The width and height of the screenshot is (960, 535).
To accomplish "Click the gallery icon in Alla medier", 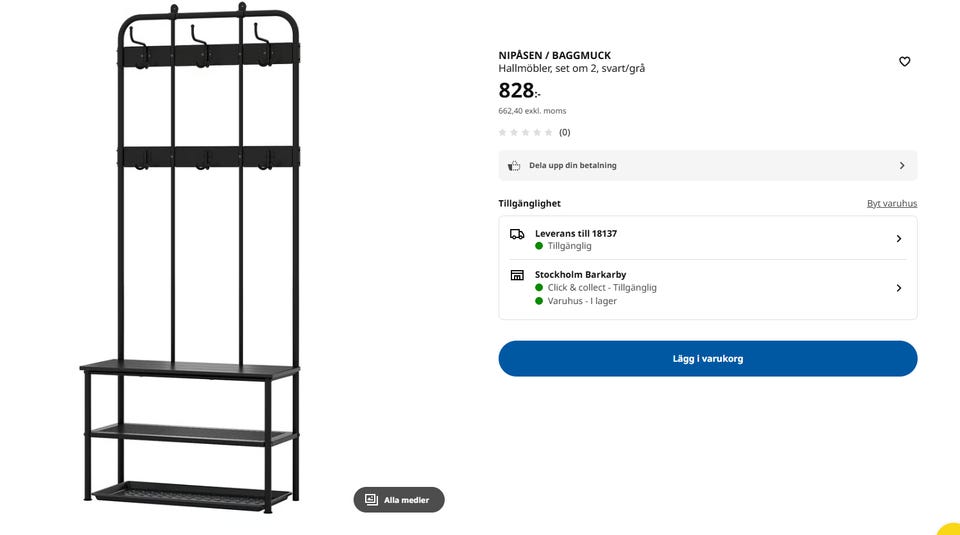I will coord(371,500).
